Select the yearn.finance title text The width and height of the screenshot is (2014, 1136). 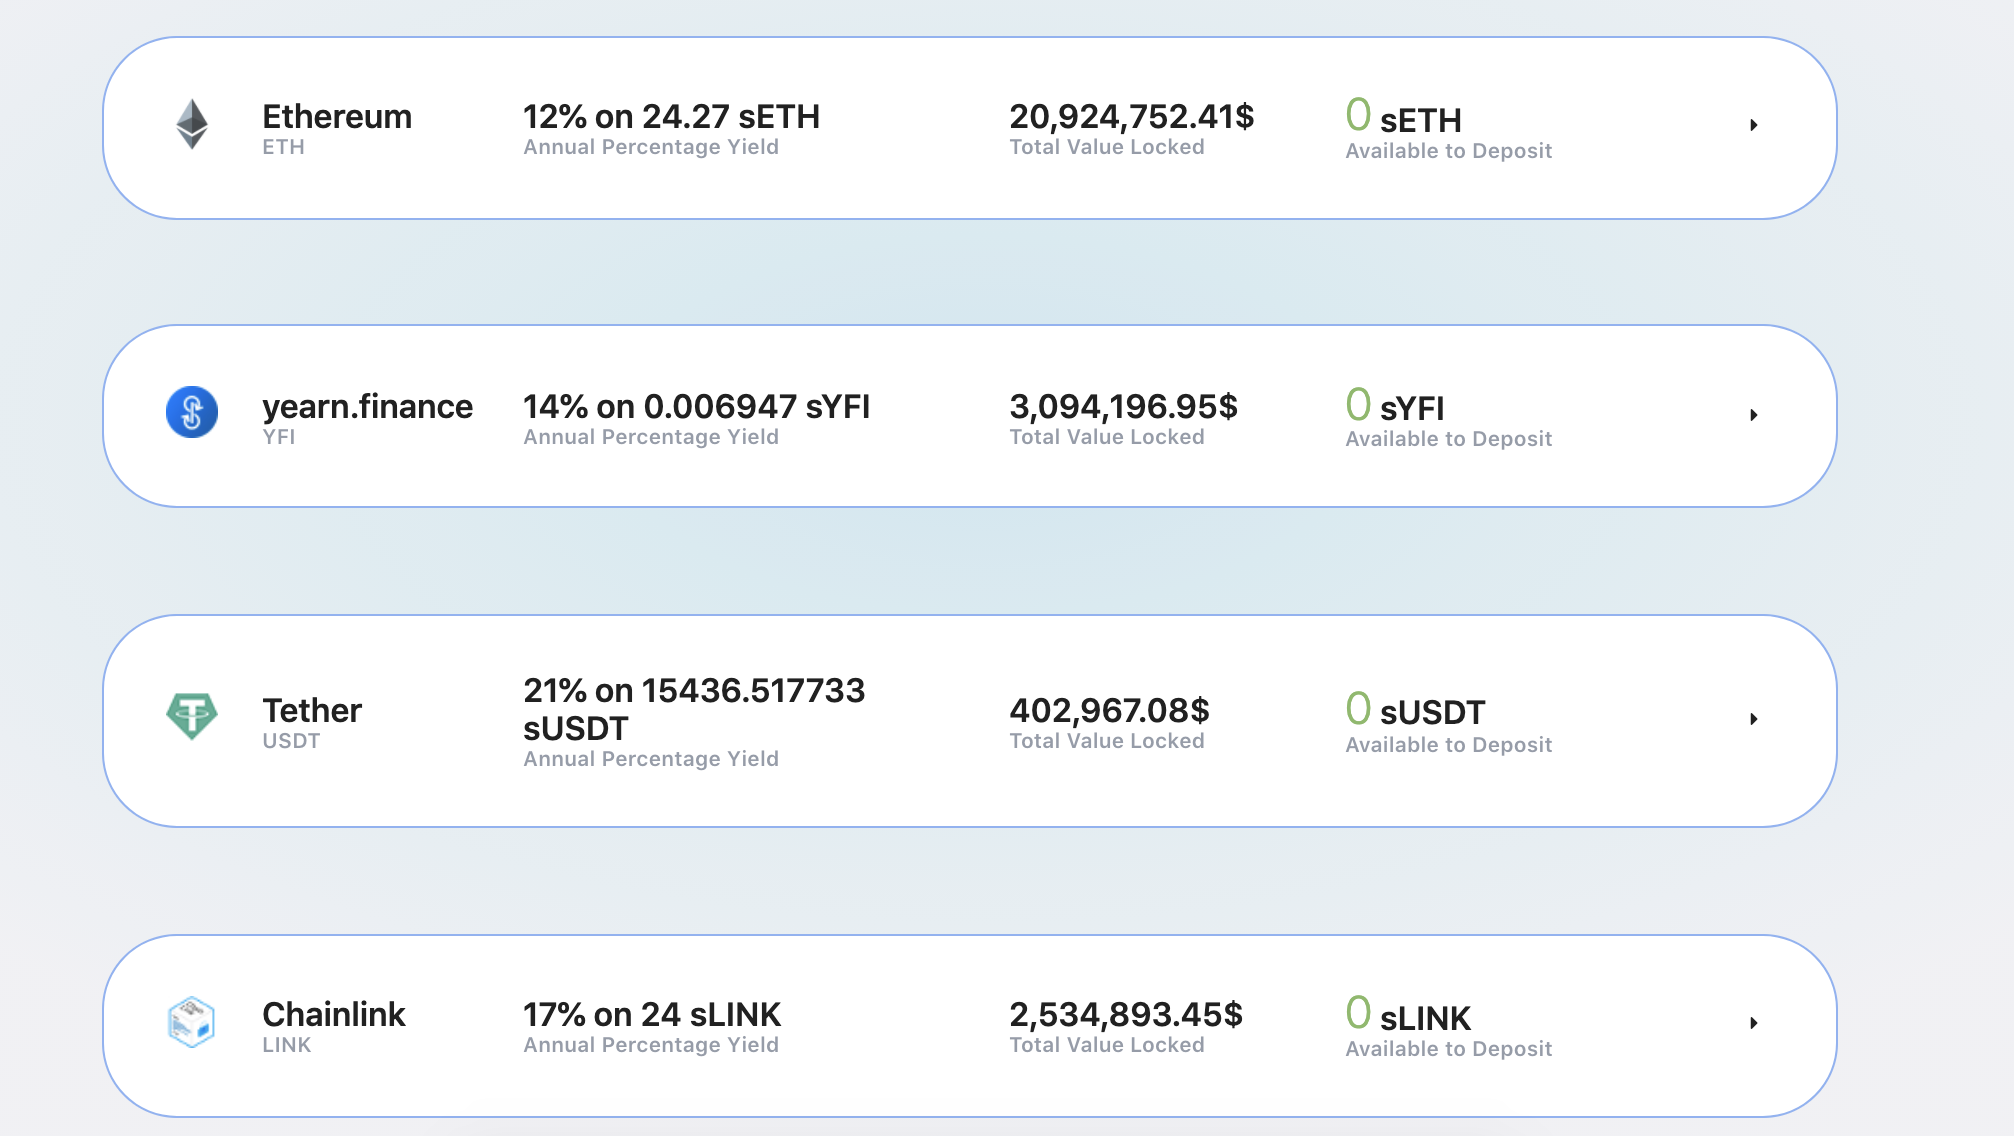coord(368,407)
